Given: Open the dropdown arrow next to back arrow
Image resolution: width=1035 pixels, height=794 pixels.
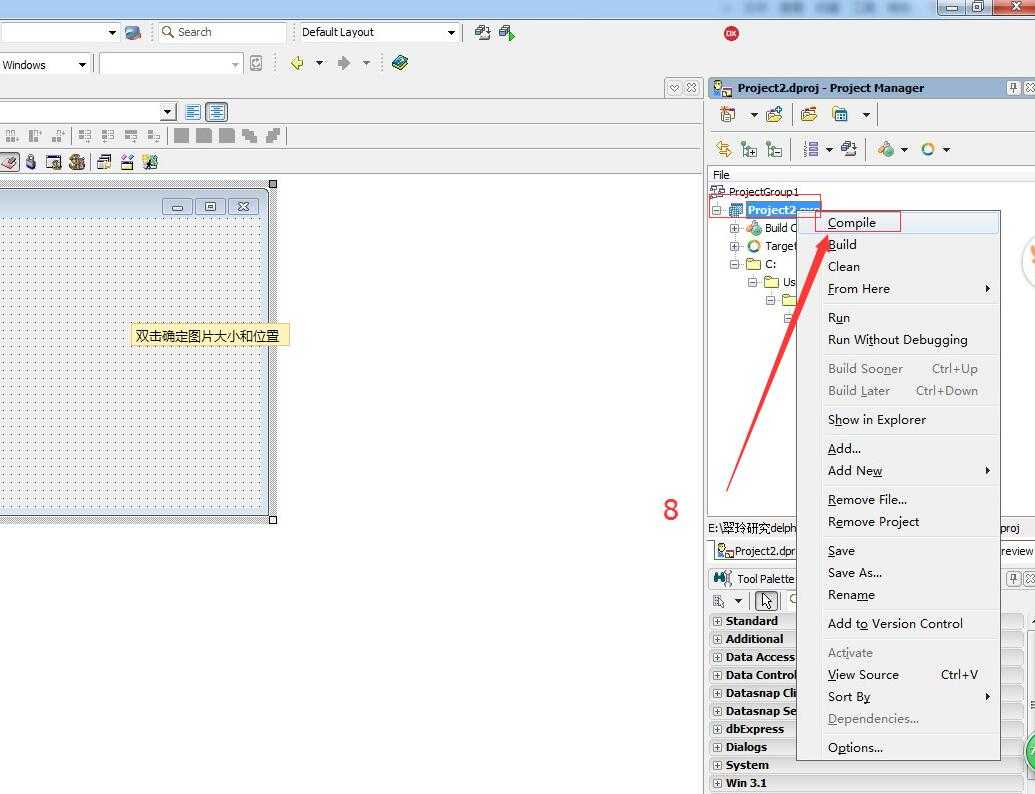Looking at the screenshot, I should coord(319,63).
